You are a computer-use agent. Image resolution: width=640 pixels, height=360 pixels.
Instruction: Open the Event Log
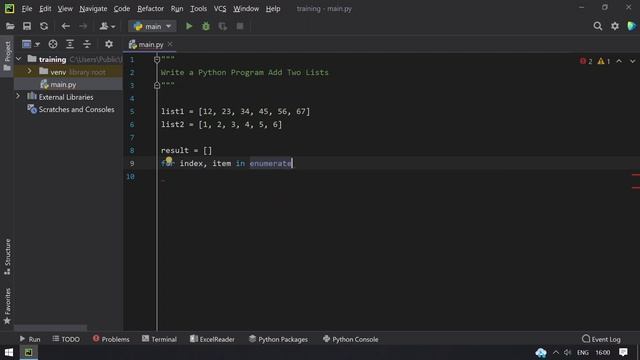tap(601, 339)
